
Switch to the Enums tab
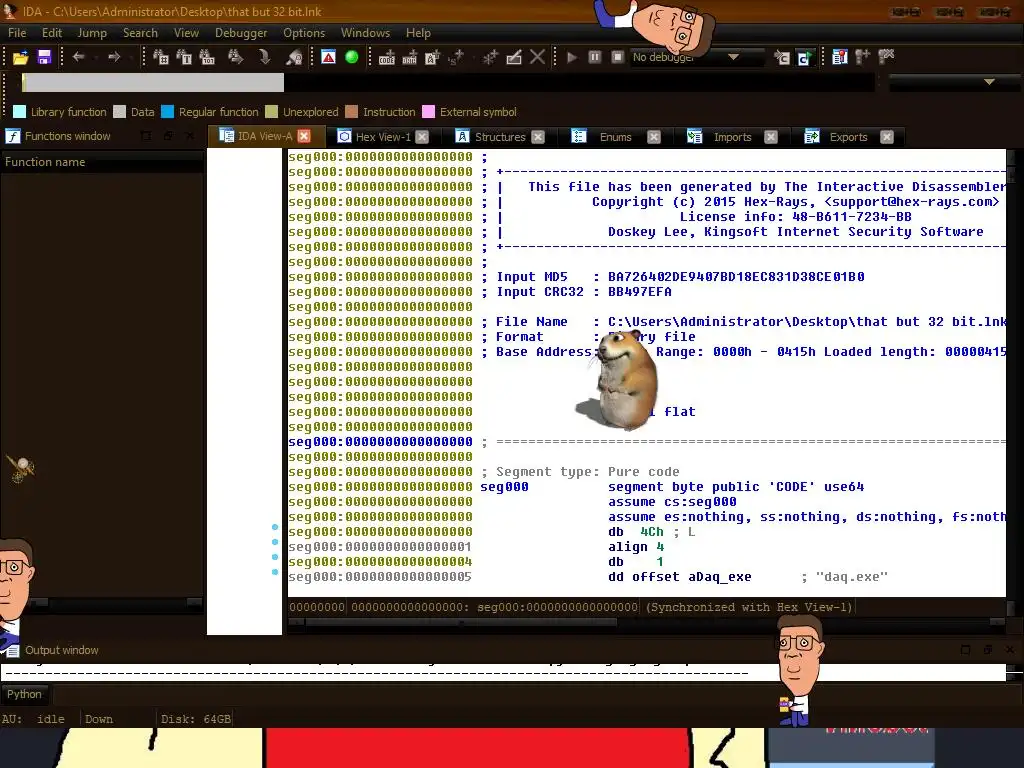coord(615,136)
